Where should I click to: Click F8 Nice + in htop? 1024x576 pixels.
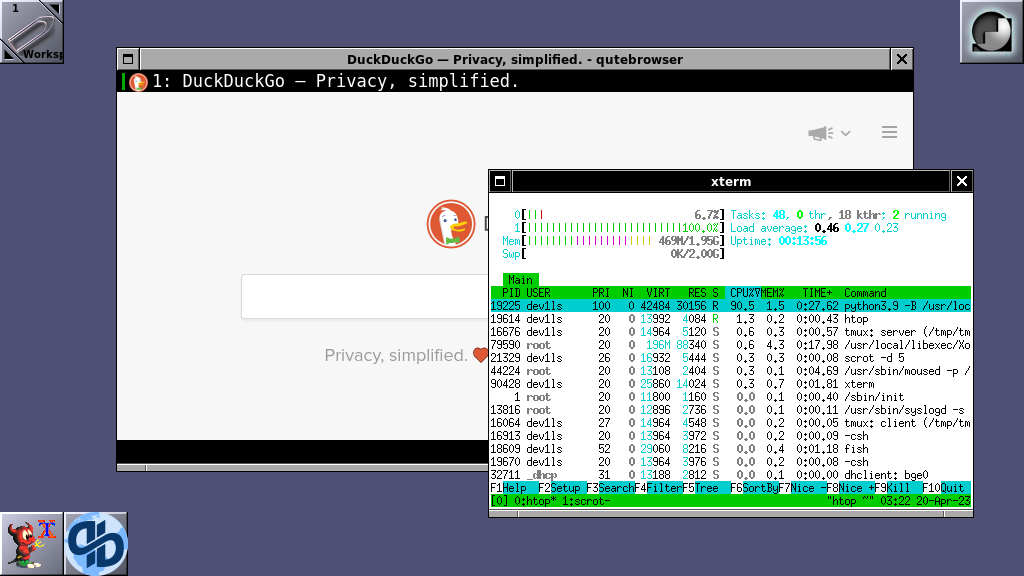click(x=850, y=488)
